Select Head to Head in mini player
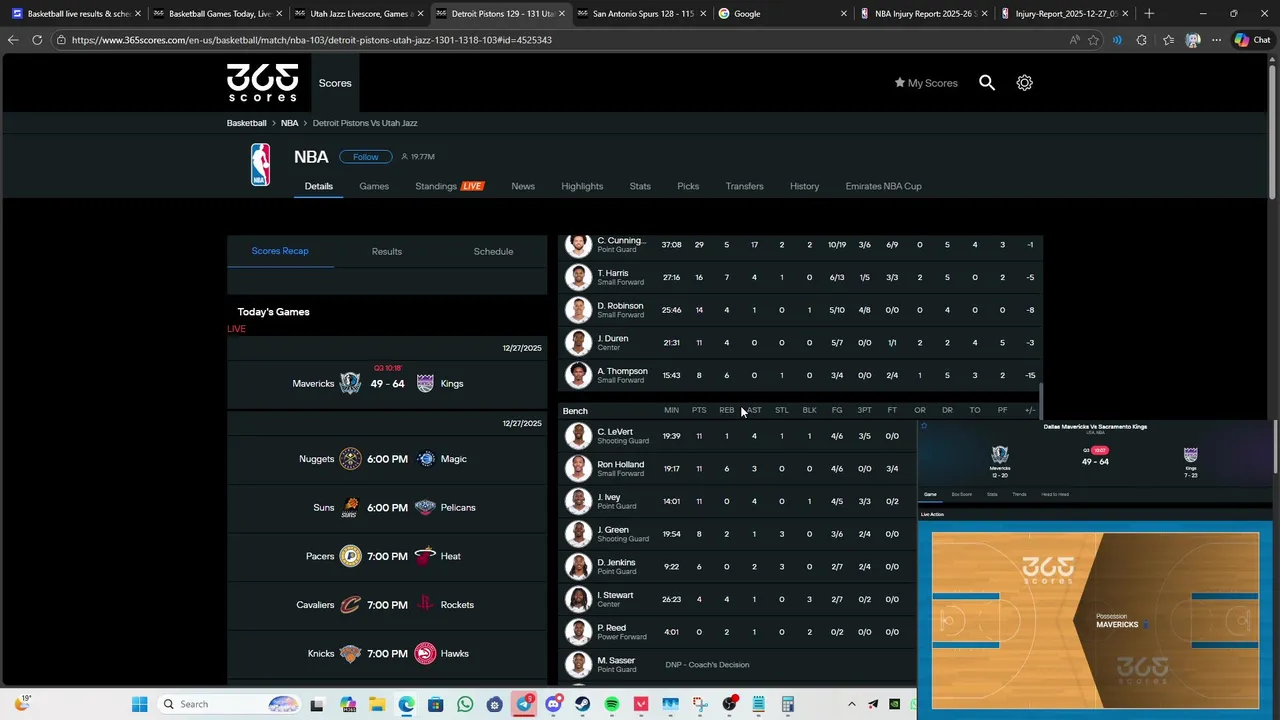The width and height of the screenshot is (1280, 720). 1055,494
